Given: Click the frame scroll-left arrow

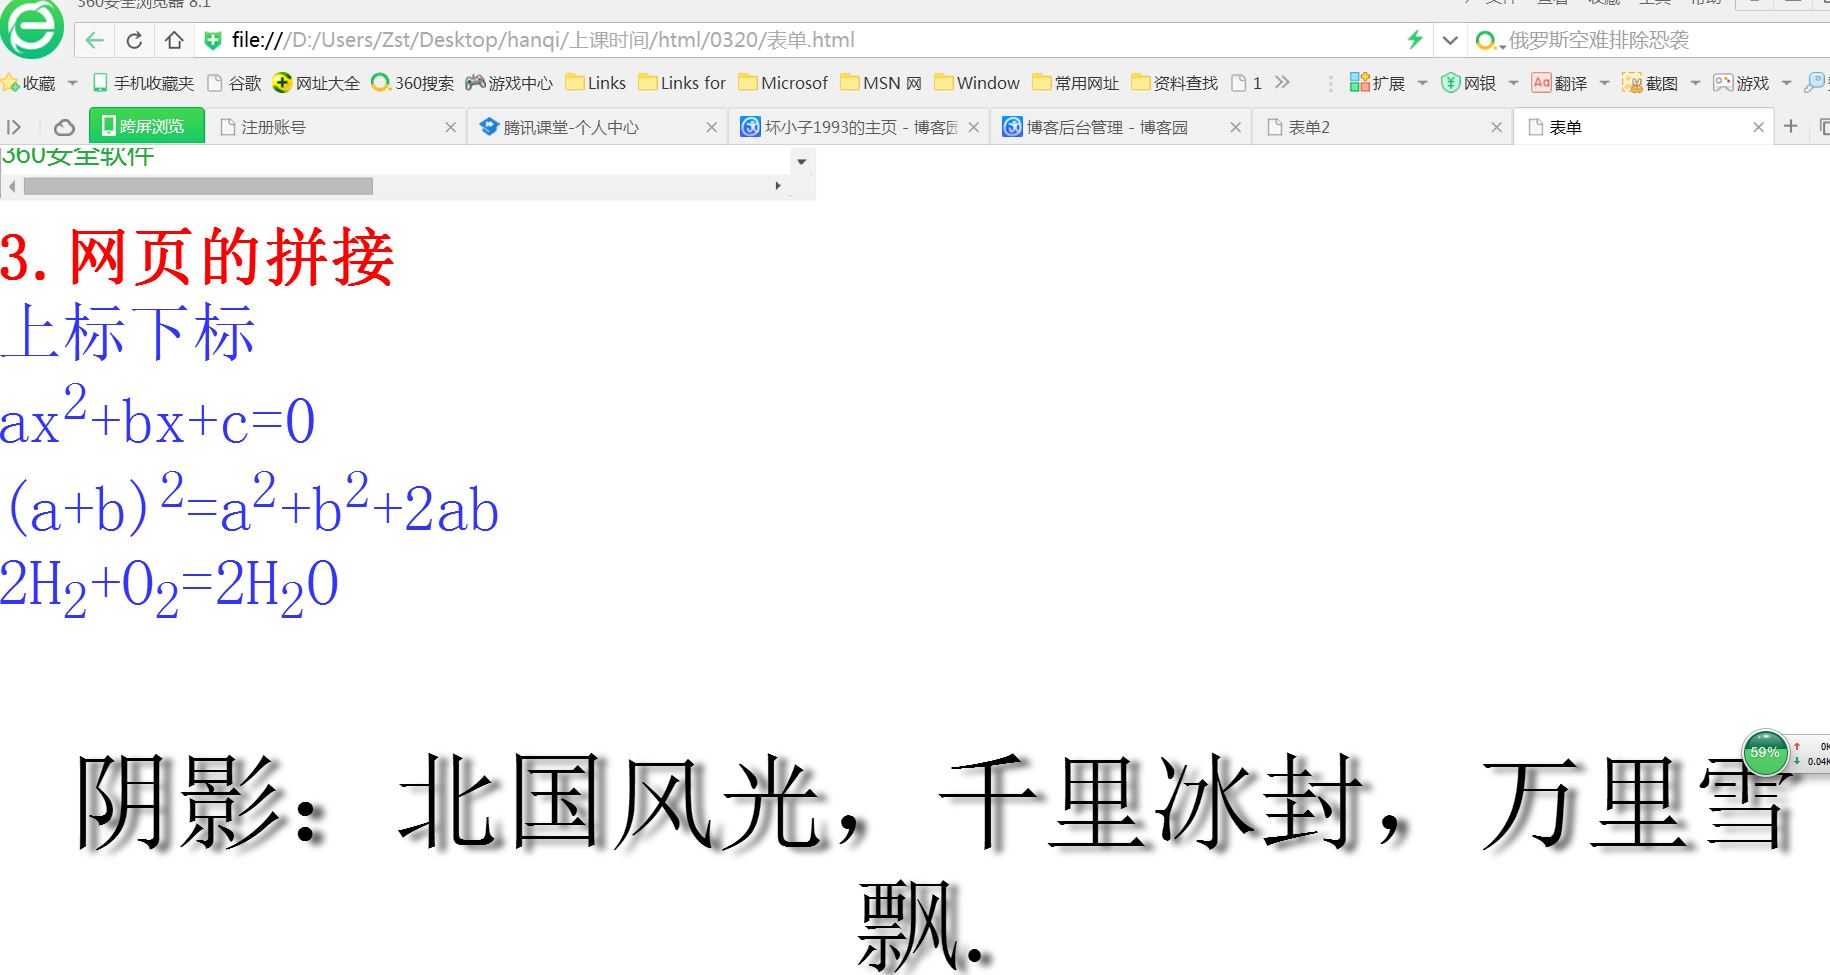Looking at the screenshot, I should coord(12,186).
